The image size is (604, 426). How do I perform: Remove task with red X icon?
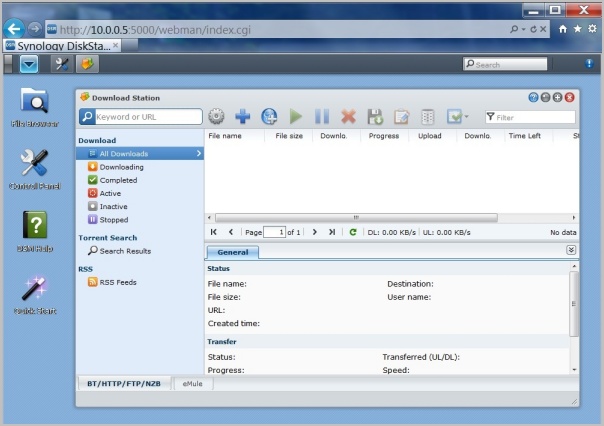click(348, 116)
